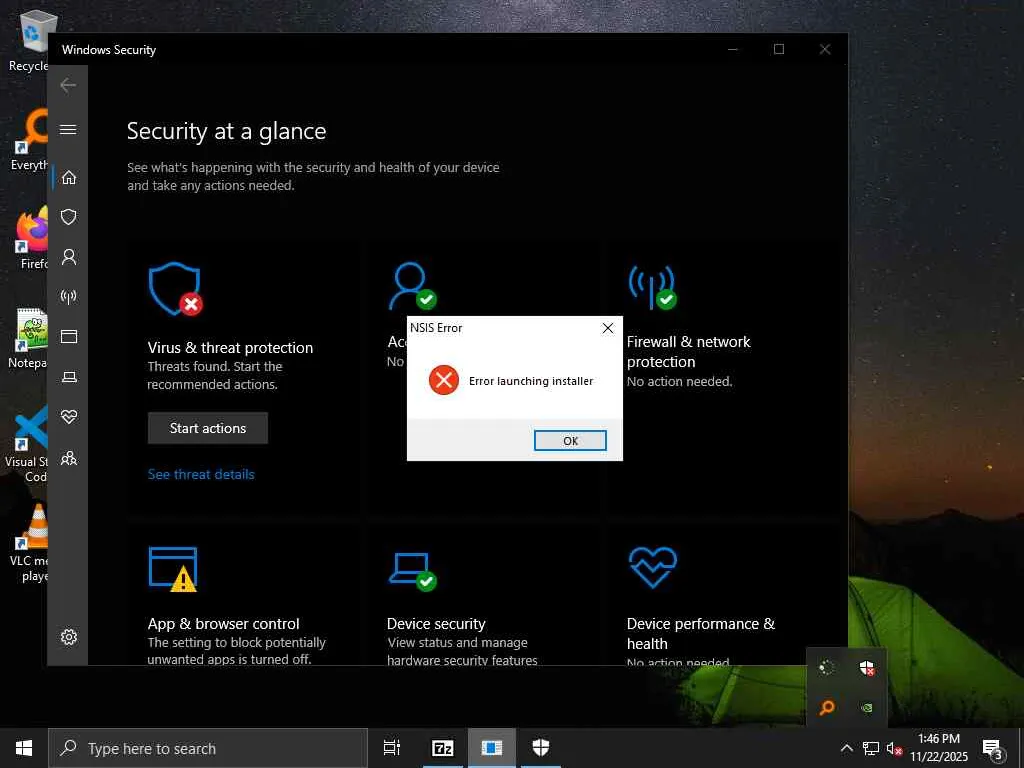Minimize the Windows Security window
The width and height of the screenshot is (1024, 768).
click(x=733, y=49)
